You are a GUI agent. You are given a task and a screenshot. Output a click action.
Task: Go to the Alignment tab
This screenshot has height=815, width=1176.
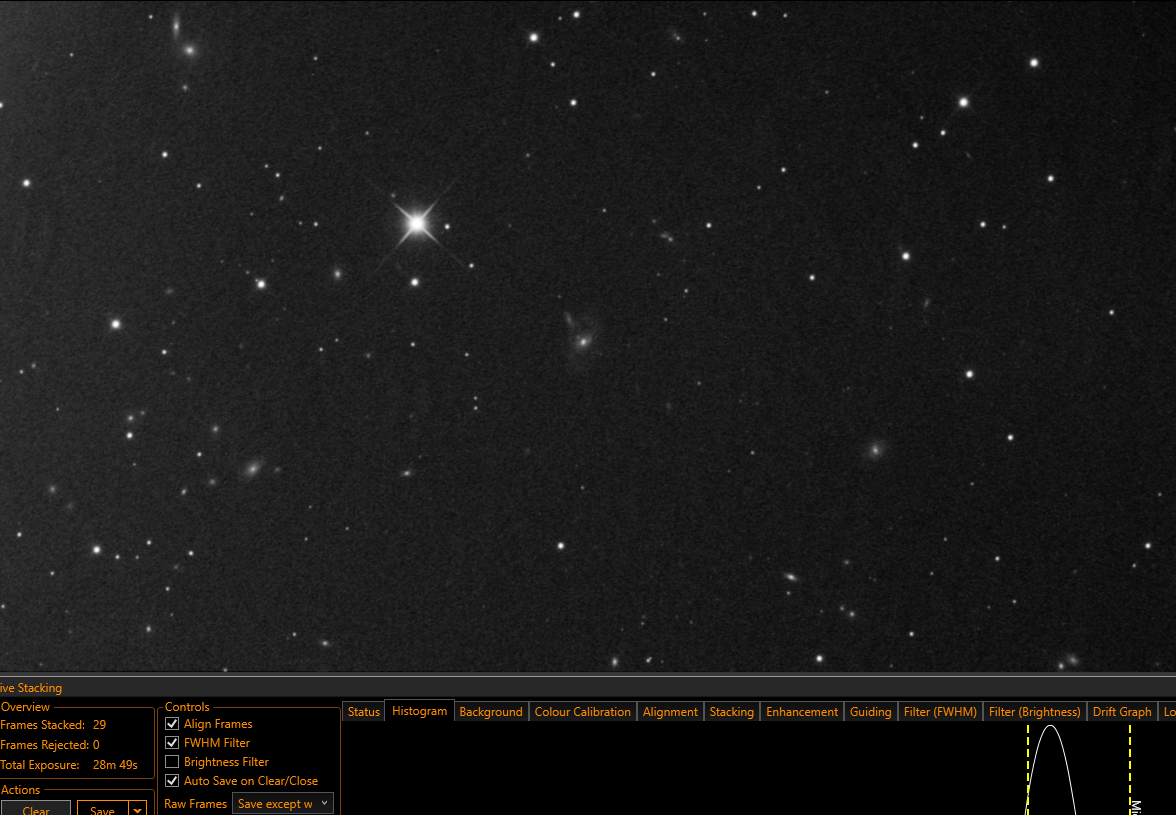click(670, 712)
